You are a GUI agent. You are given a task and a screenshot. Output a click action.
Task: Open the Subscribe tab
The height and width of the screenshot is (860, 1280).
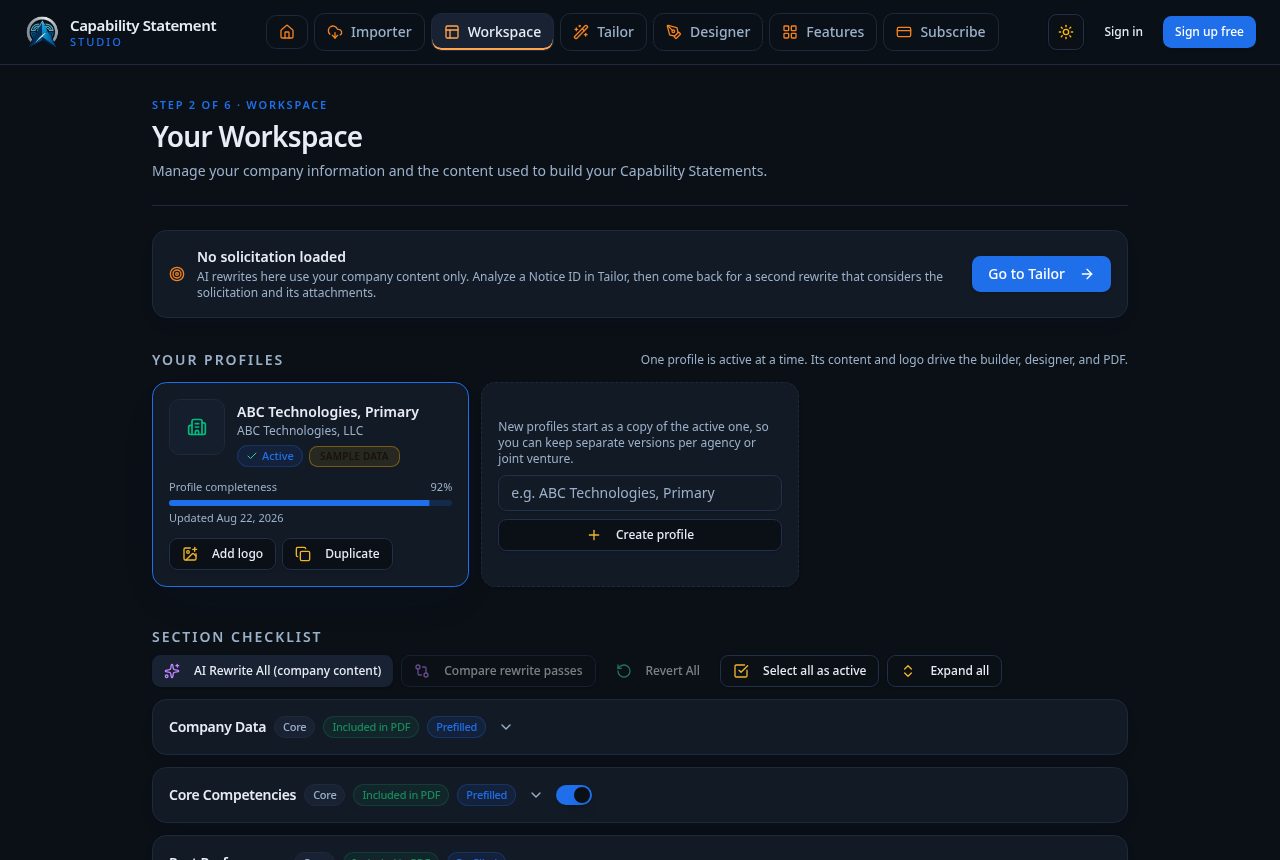(x=941, y=32)
